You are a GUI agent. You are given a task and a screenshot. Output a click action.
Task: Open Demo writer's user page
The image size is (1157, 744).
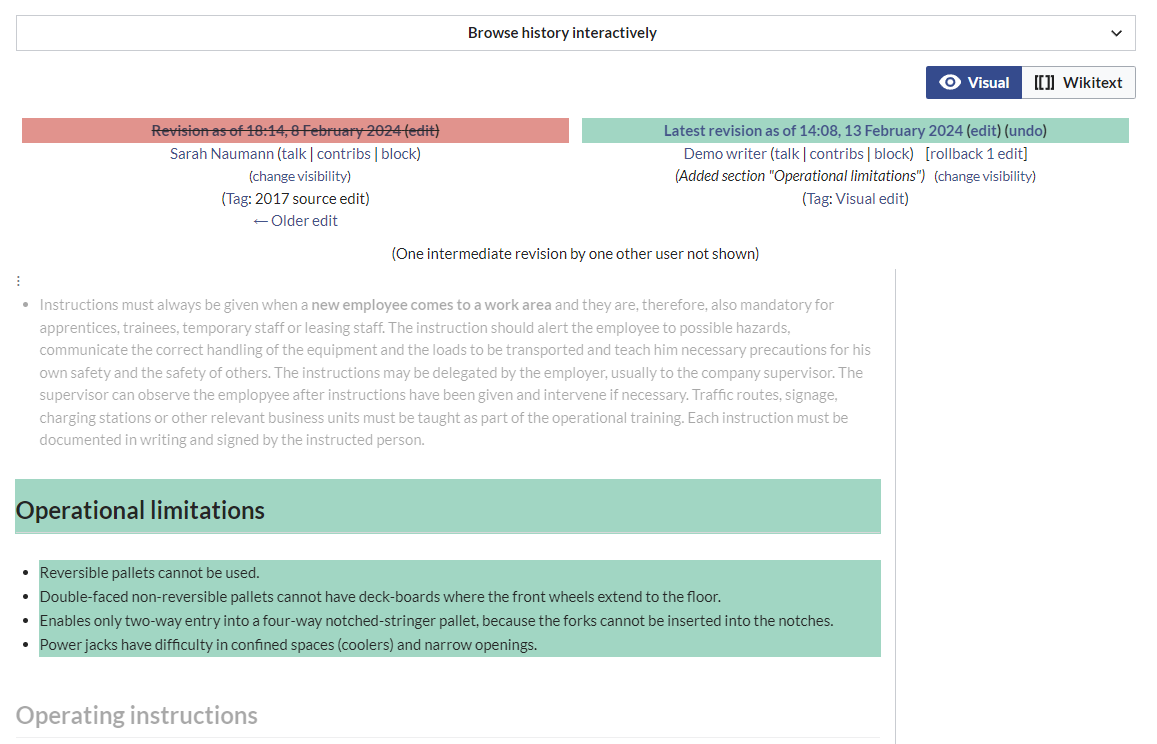(x=725, y=154)
